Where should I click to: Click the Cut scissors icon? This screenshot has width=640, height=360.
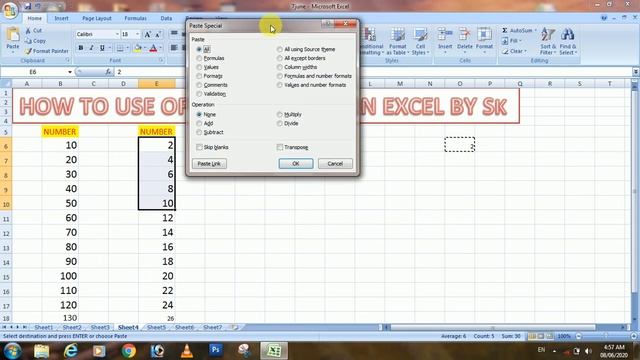point(28,31)
